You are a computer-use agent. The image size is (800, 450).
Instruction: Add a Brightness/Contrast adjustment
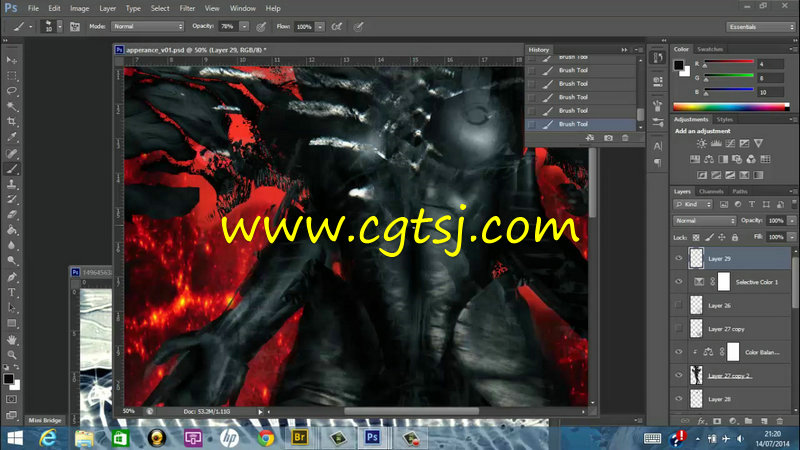[702, 143]
